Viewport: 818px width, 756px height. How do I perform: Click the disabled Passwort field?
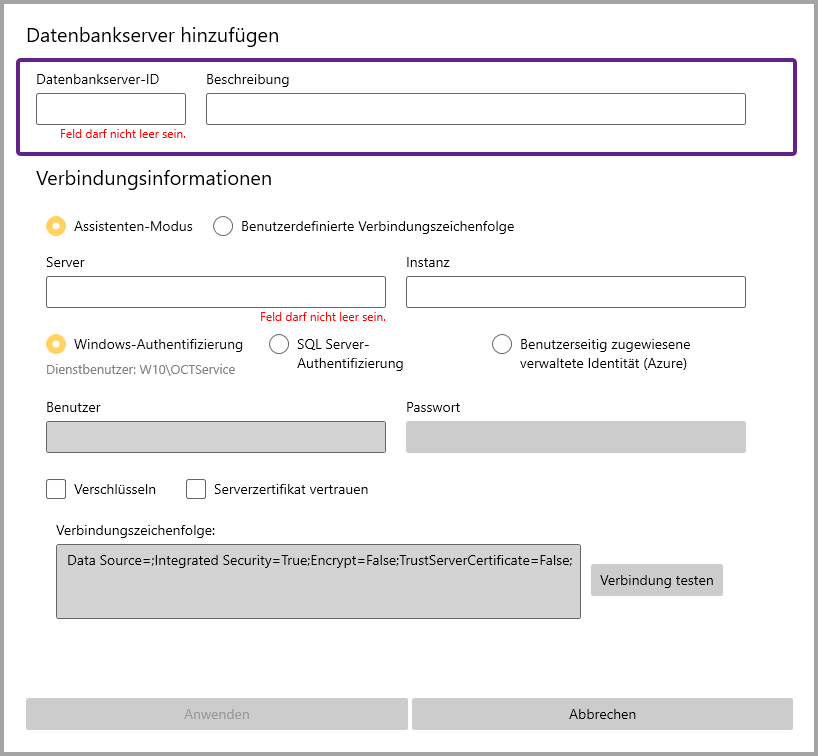click(x=576, y=437)
